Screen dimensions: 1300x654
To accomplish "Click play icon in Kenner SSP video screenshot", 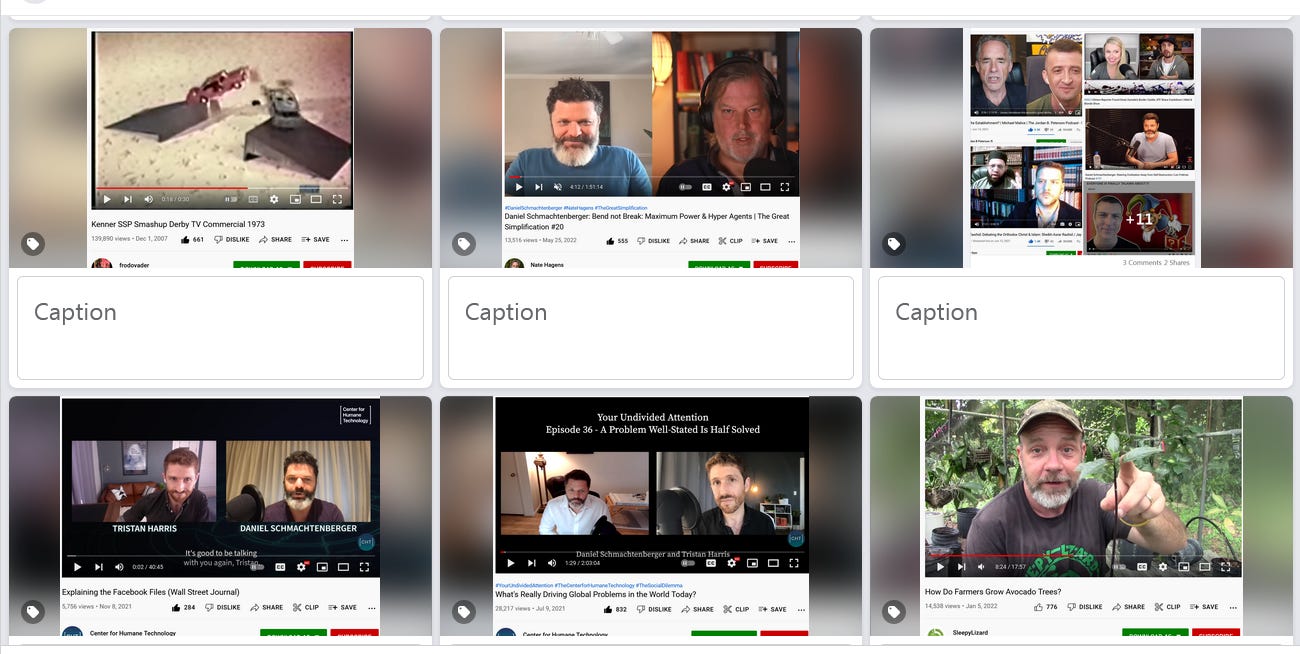I will [107, 199].
